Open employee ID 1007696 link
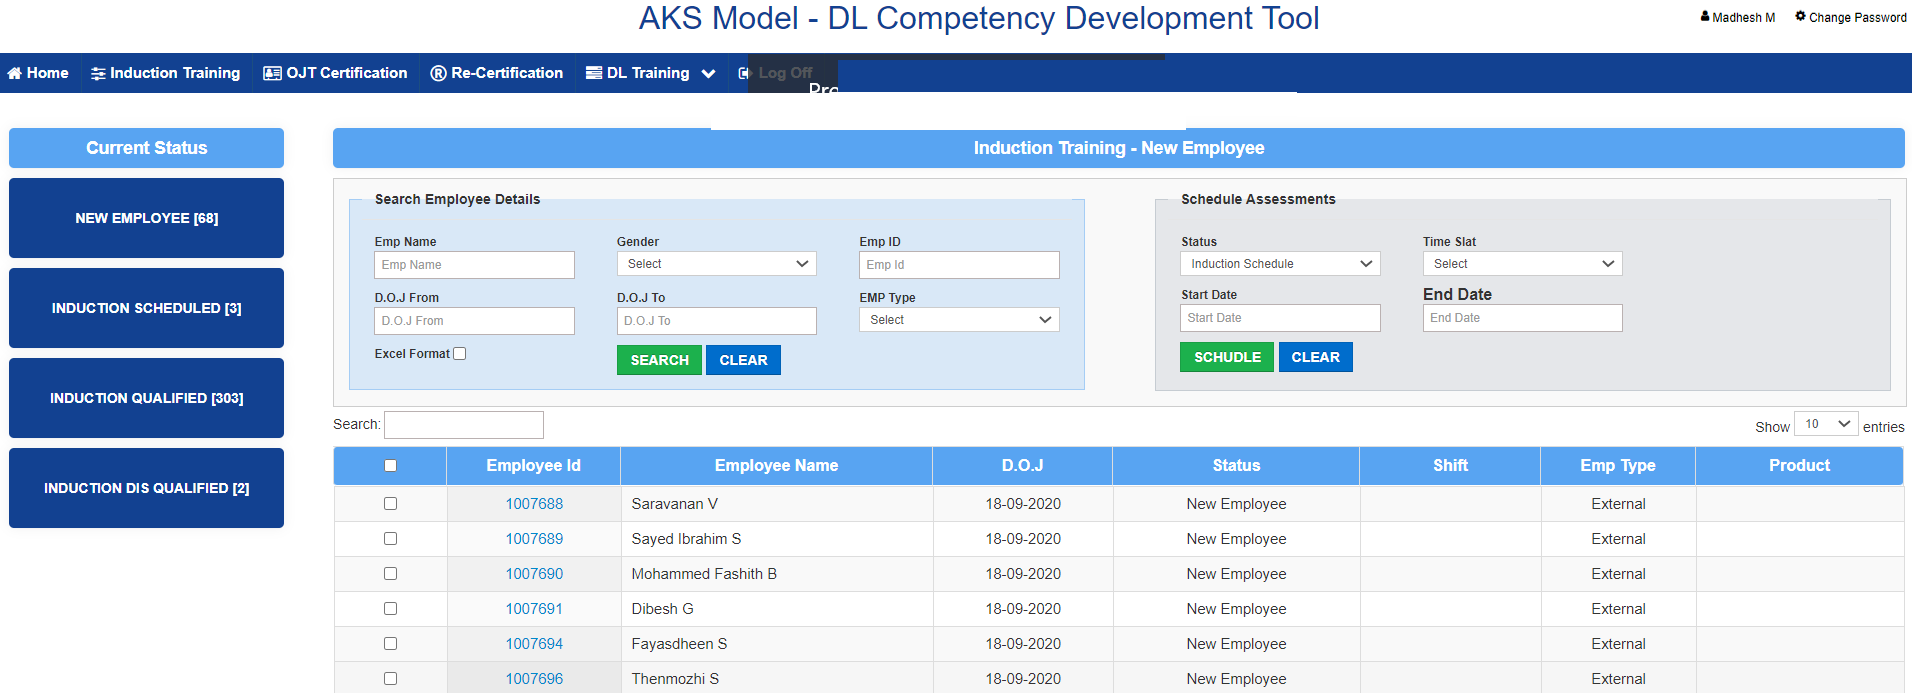 [x=534, y=679]
